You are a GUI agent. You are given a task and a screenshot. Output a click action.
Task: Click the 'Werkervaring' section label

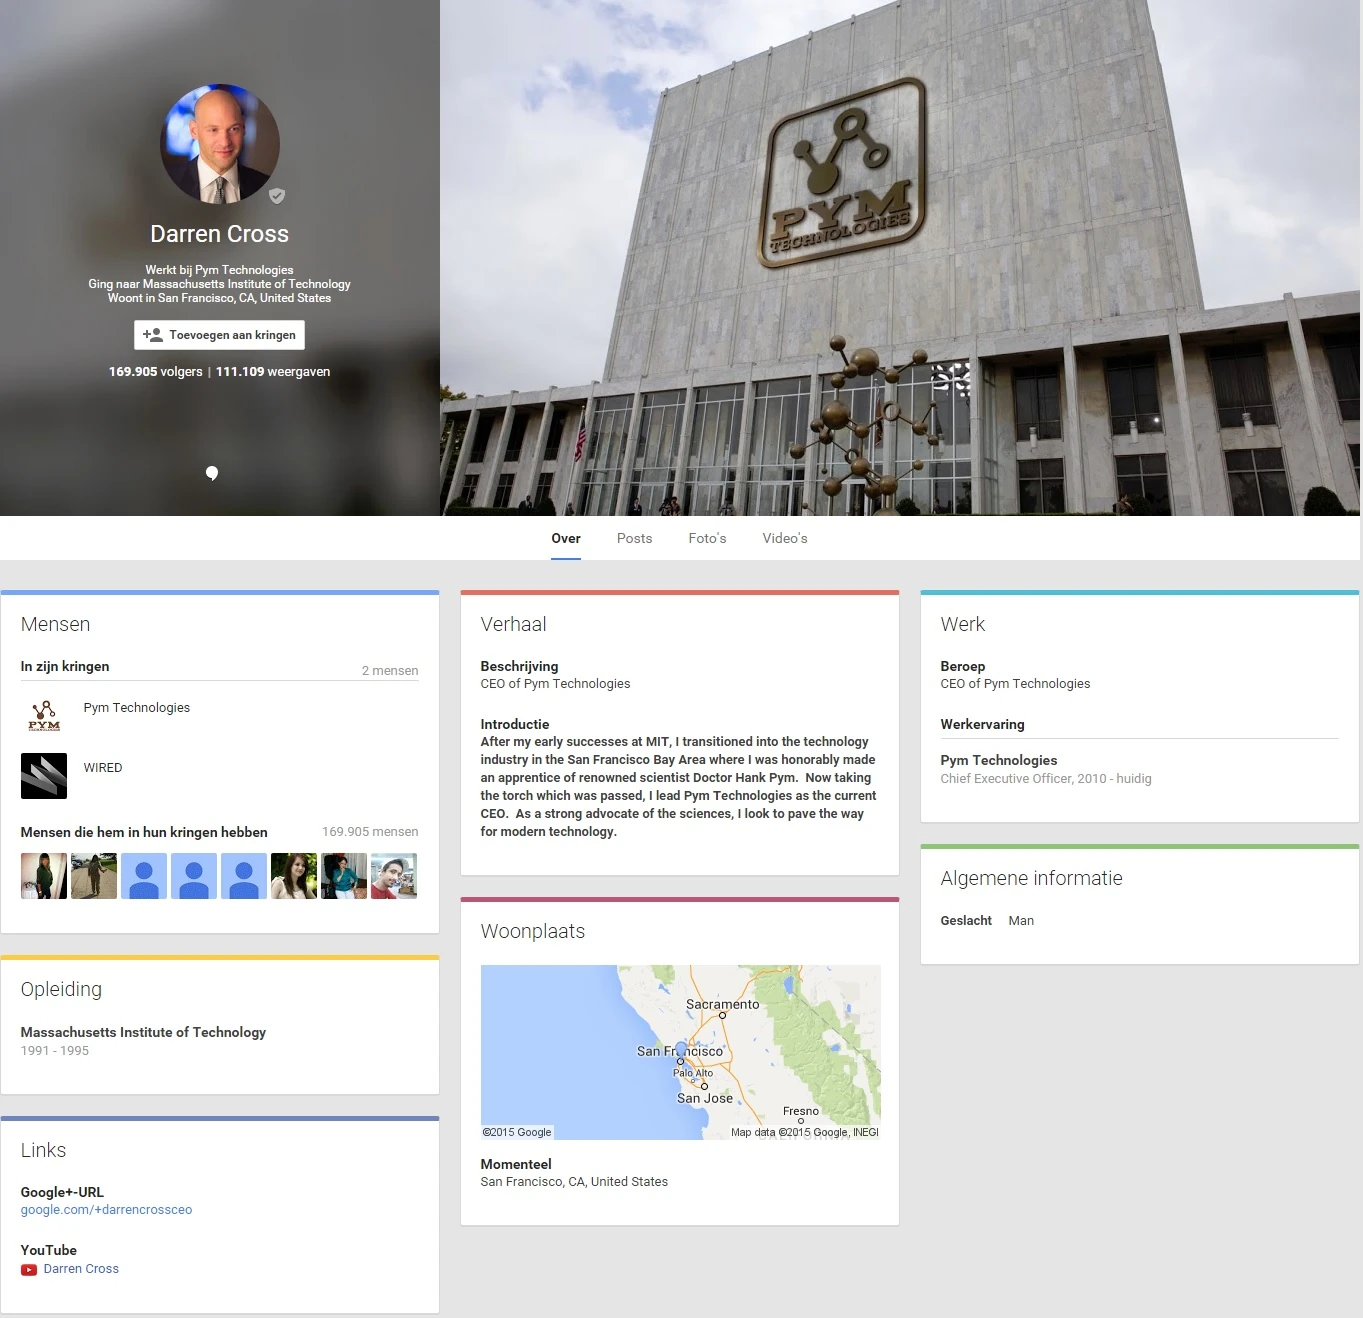coord(983,725)
